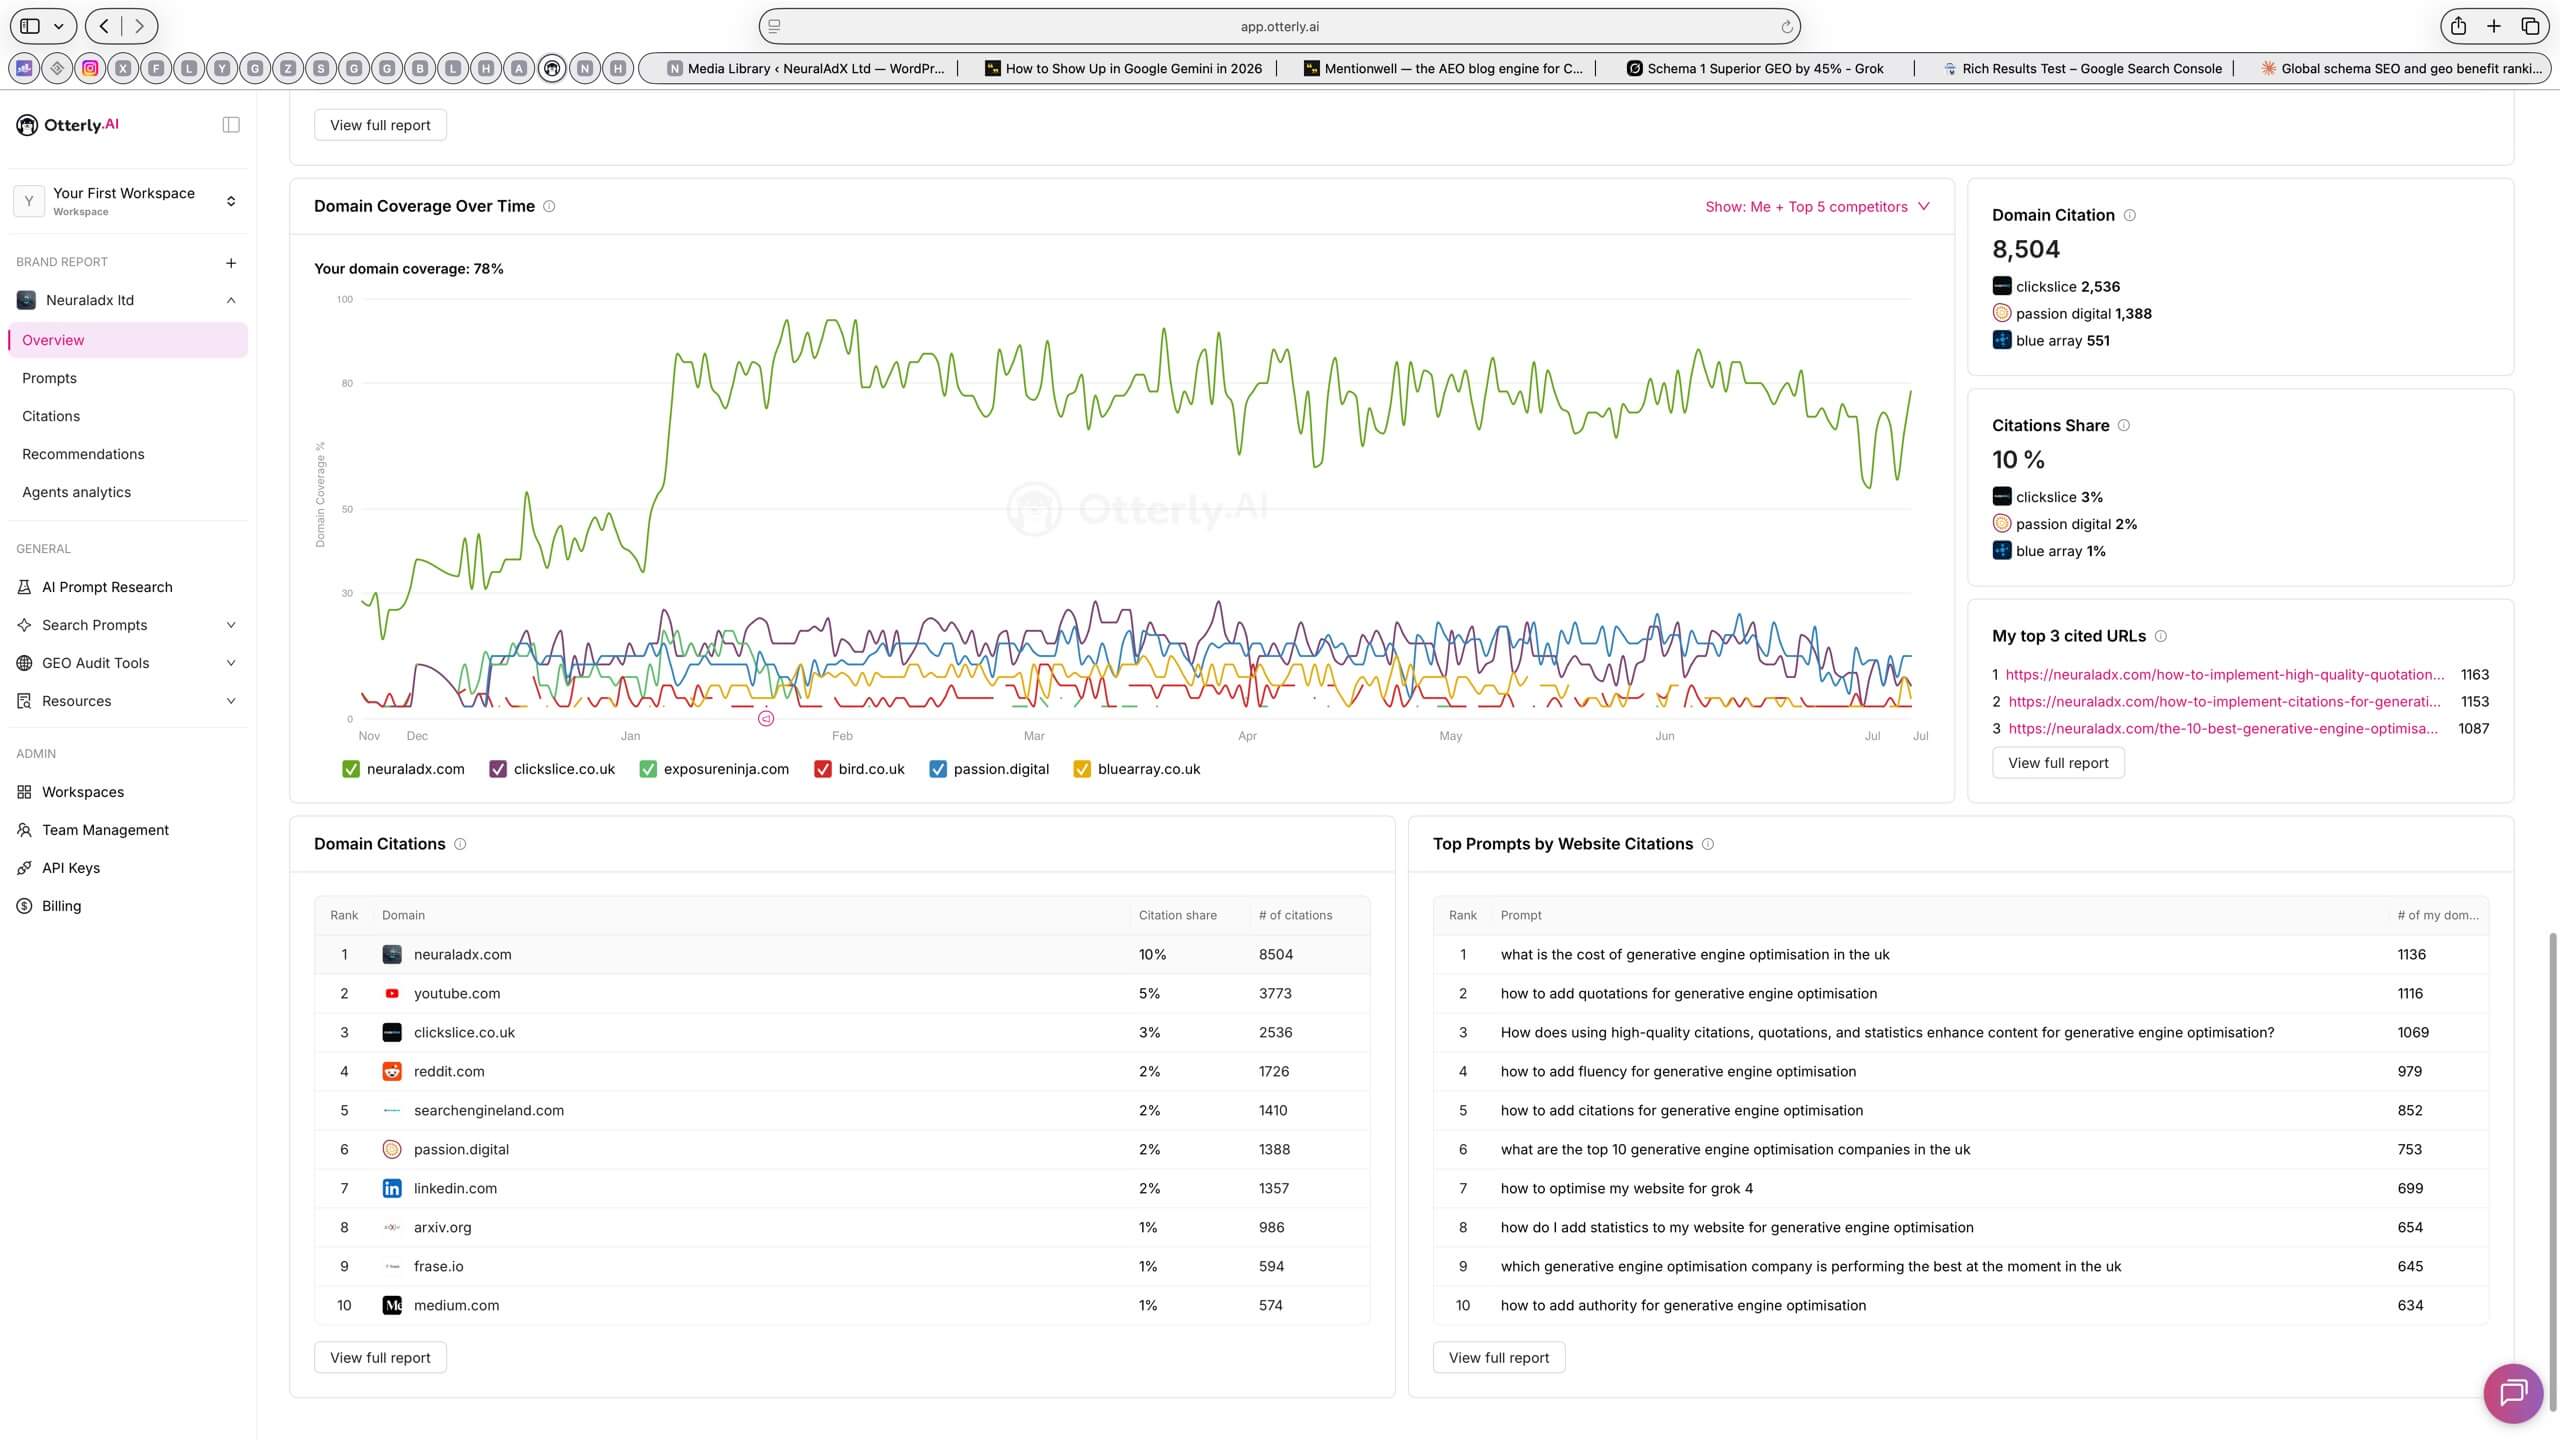Viewport: 2560px width, 1440px height.
Task: Click the Otterly.AI logo in the sidebar
Action: [x=68, y=125]
